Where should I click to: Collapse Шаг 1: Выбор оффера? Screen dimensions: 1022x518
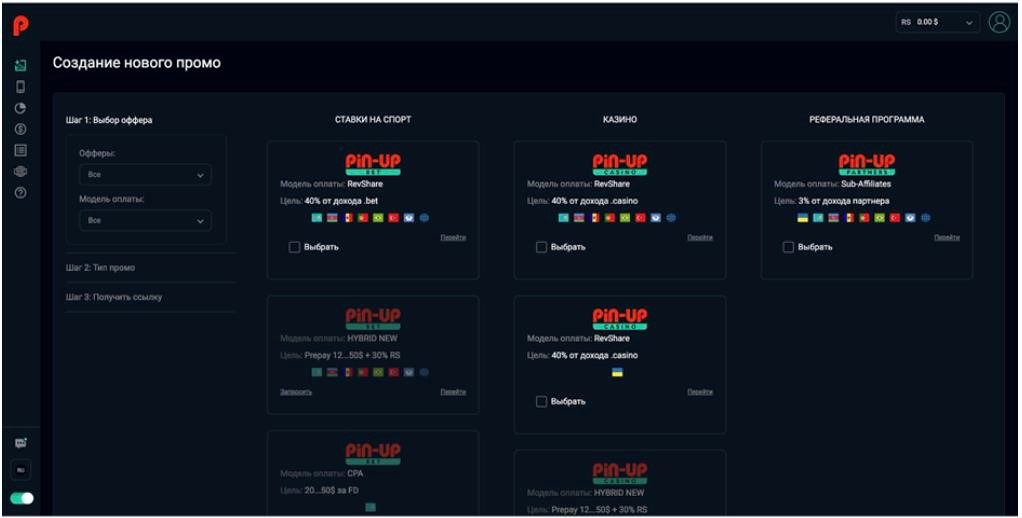(109, 120)
